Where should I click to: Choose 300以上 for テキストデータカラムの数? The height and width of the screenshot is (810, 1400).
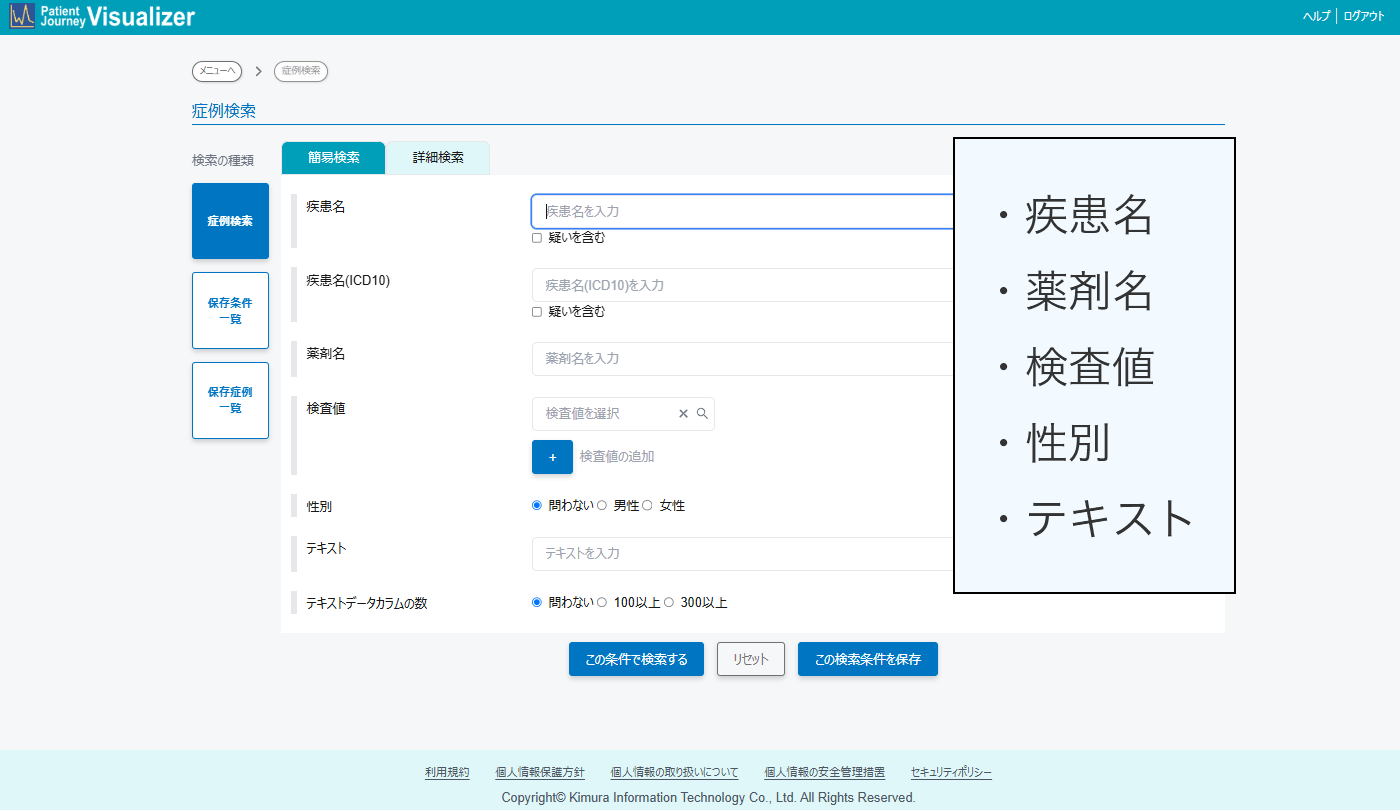tap(669, 603)
